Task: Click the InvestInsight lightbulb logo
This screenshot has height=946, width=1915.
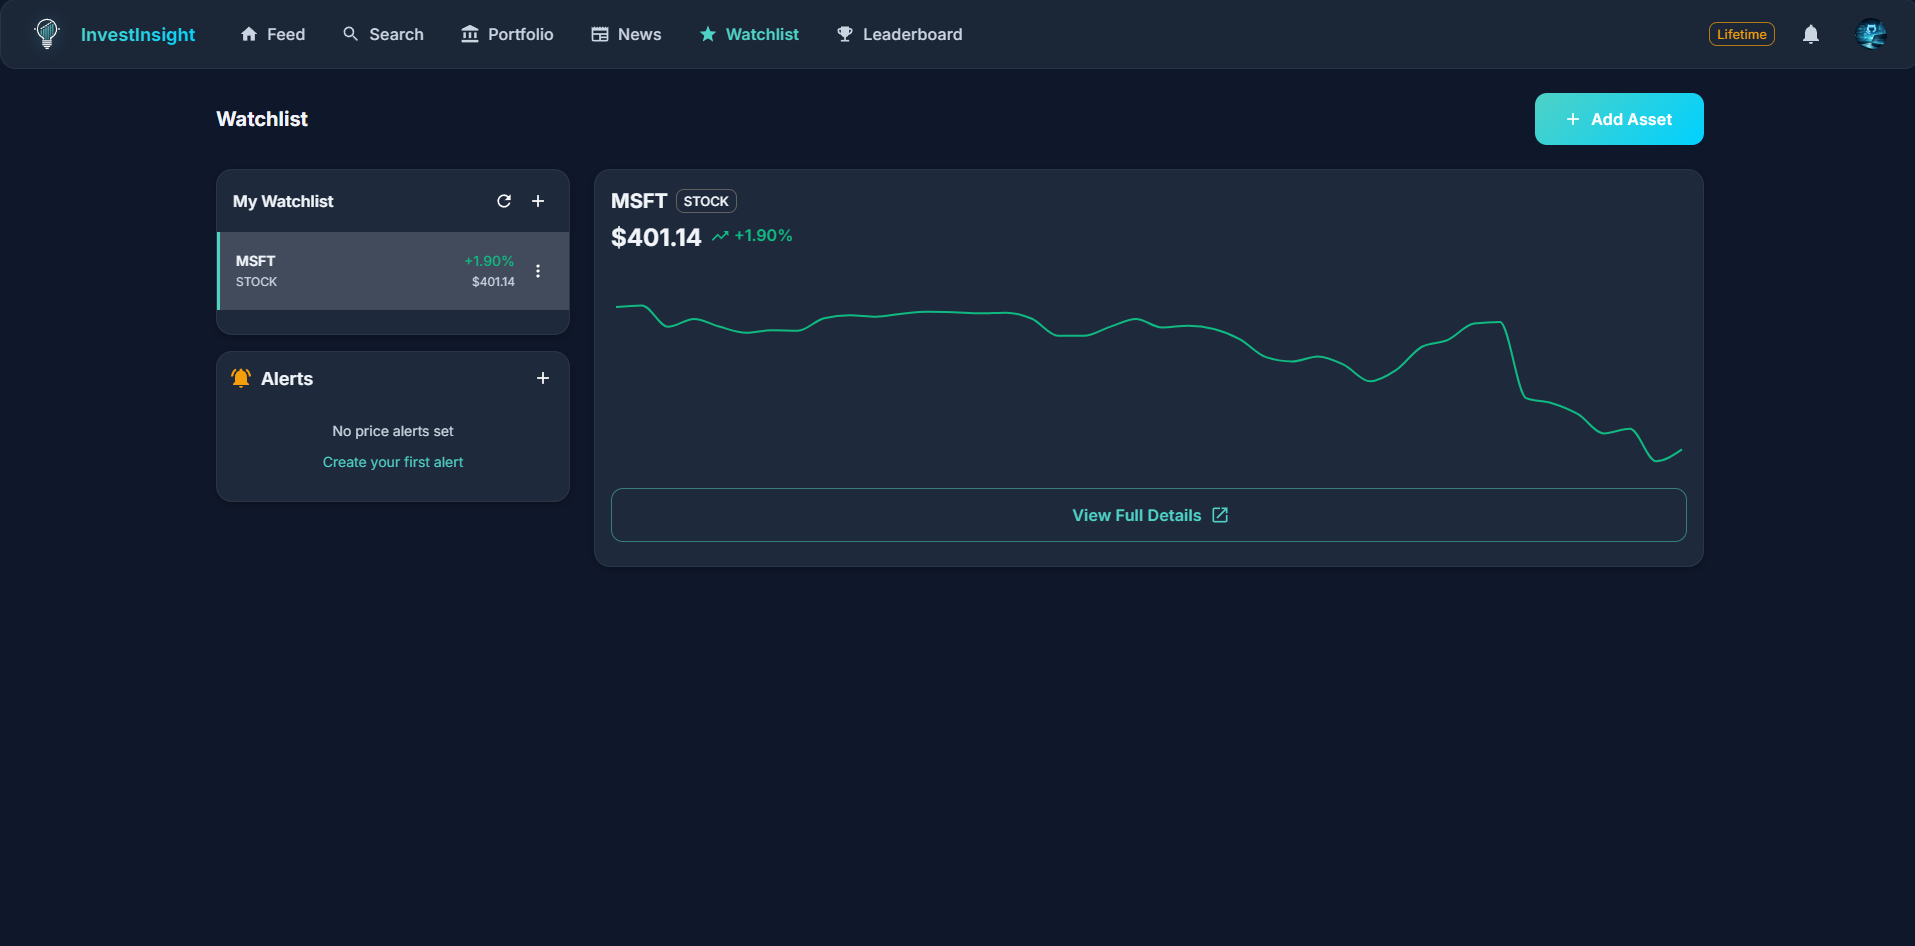Action: (47, 34)
